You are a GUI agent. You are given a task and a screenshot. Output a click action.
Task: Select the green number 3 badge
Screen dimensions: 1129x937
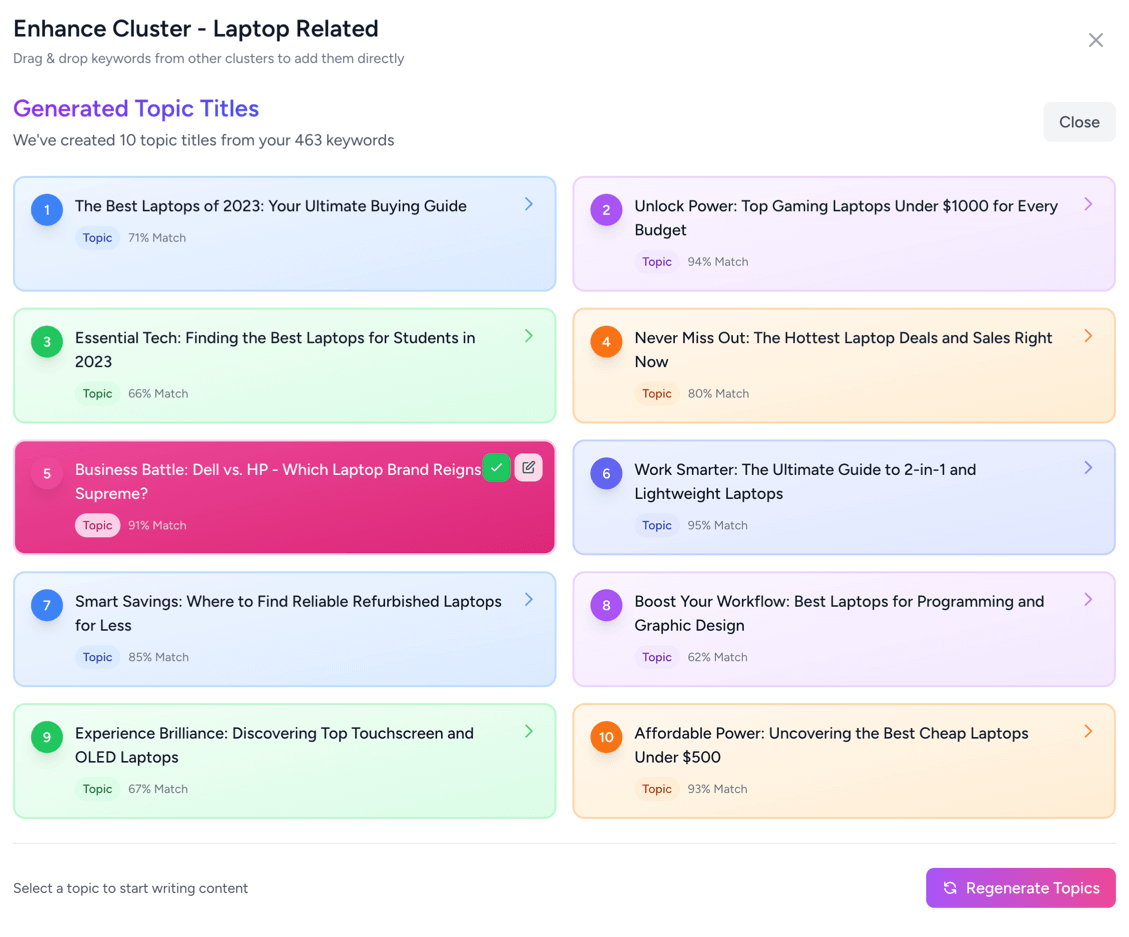(47, 342)
